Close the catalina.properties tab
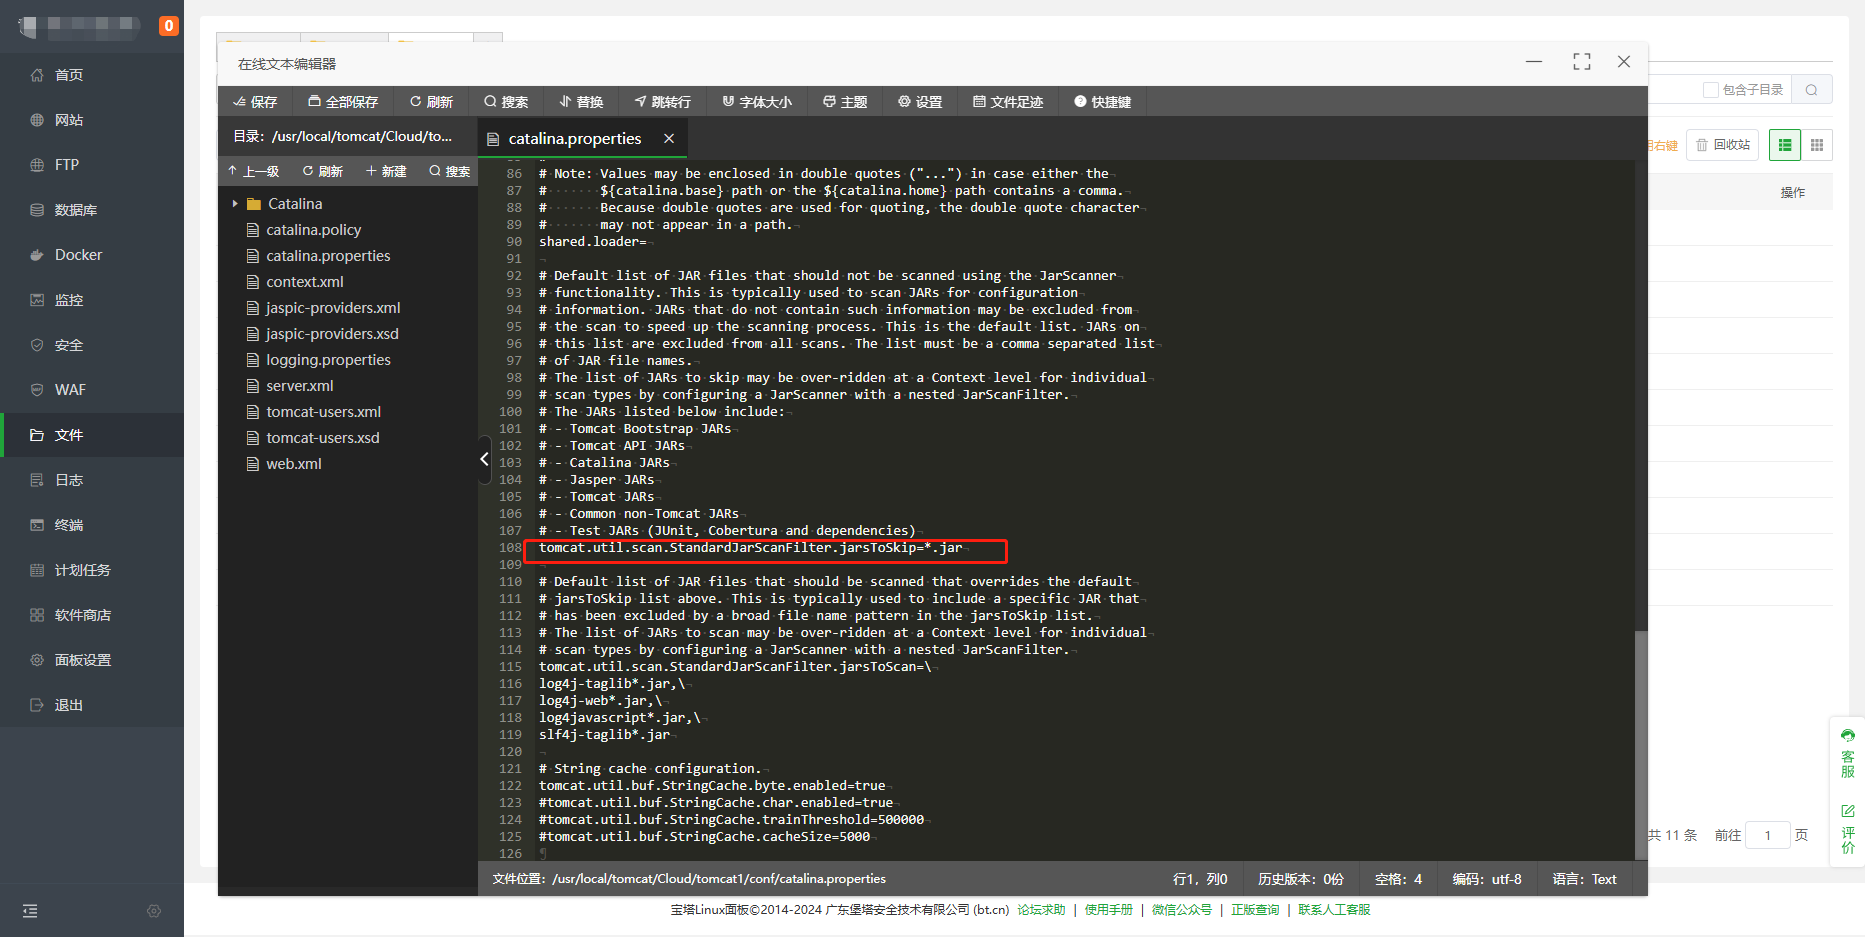Viewport: 1865px width, 937px height. (x=669, y=139)
